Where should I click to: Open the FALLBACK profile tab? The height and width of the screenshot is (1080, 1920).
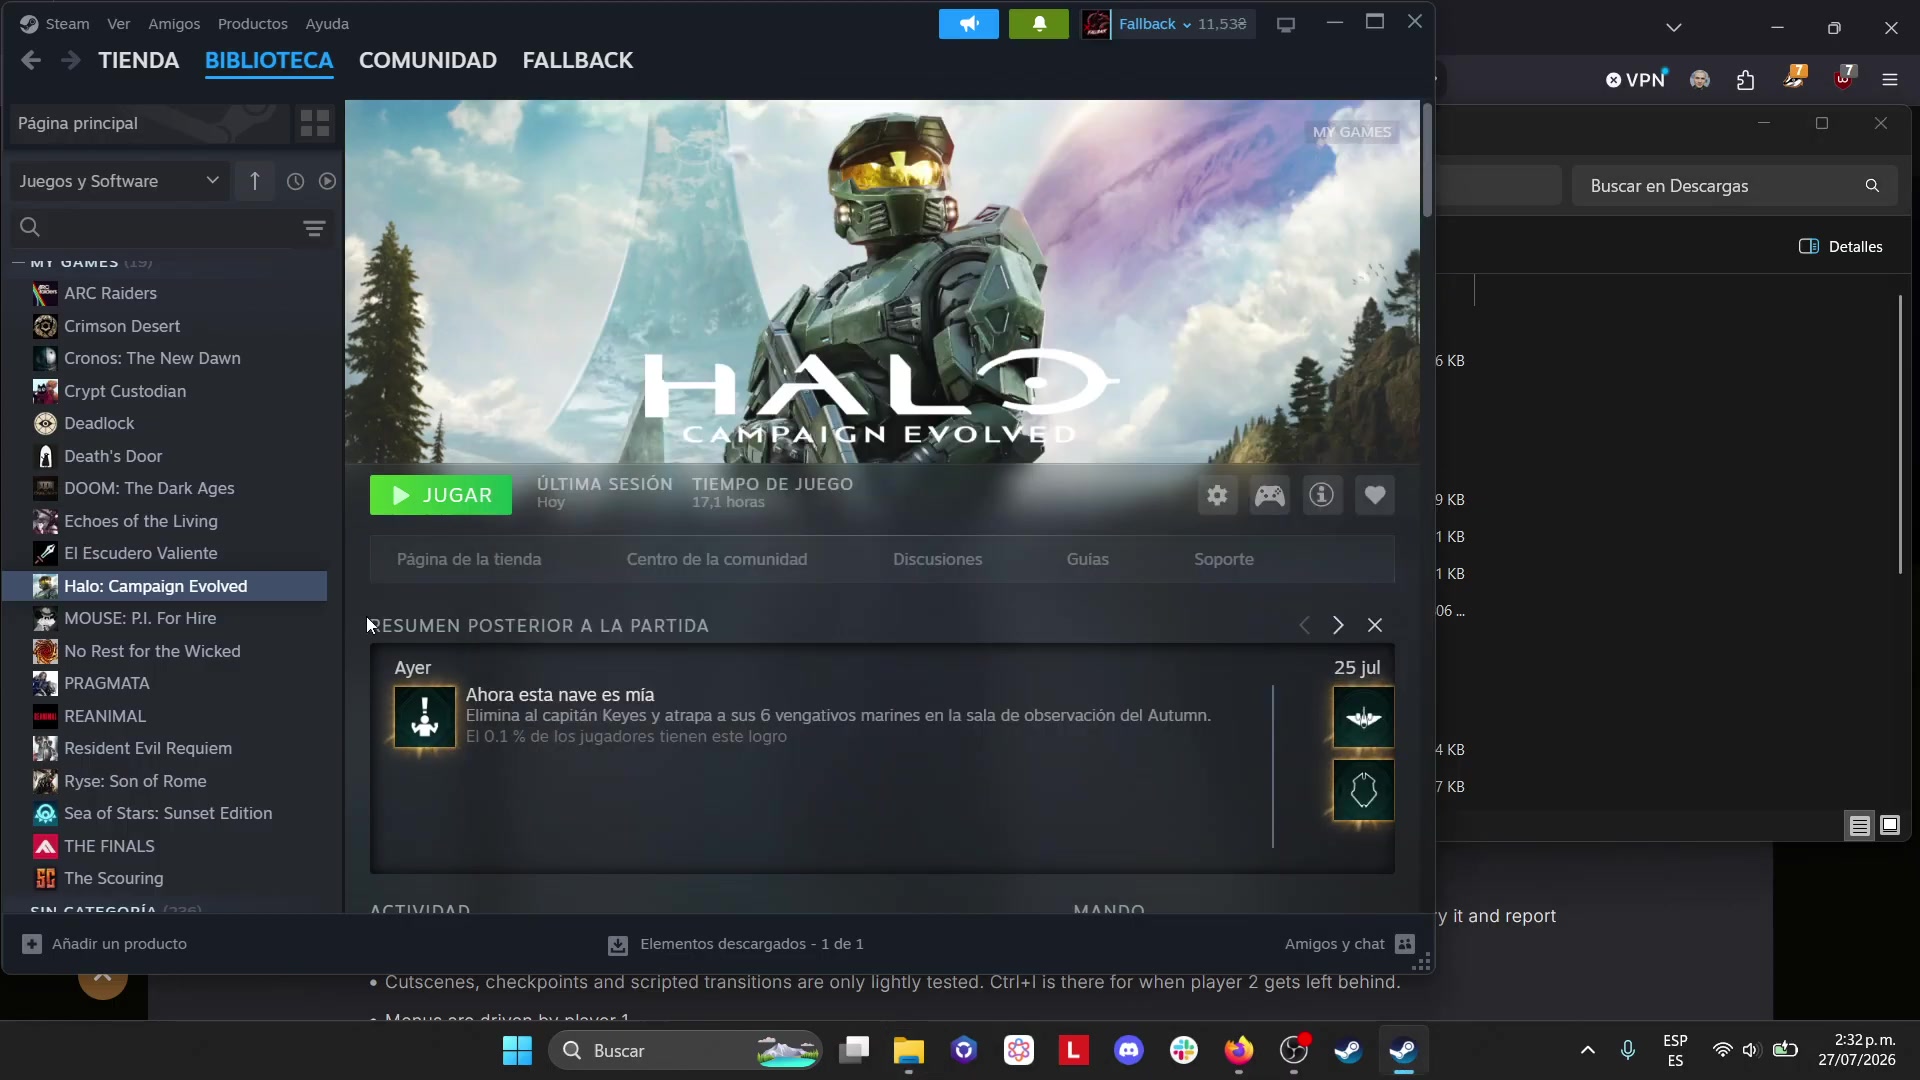[x=578, y=61]
